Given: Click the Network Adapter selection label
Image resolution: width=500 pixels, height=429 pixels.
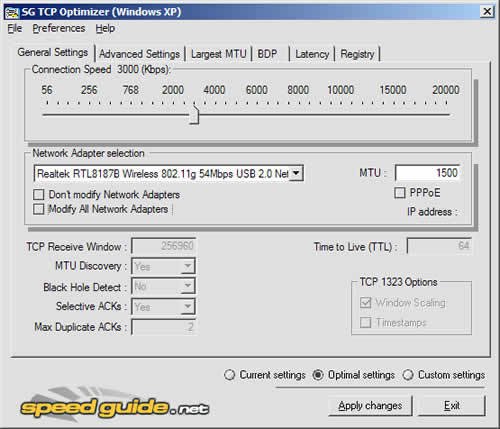Looking at the screenshot, I should click(88, 153).
